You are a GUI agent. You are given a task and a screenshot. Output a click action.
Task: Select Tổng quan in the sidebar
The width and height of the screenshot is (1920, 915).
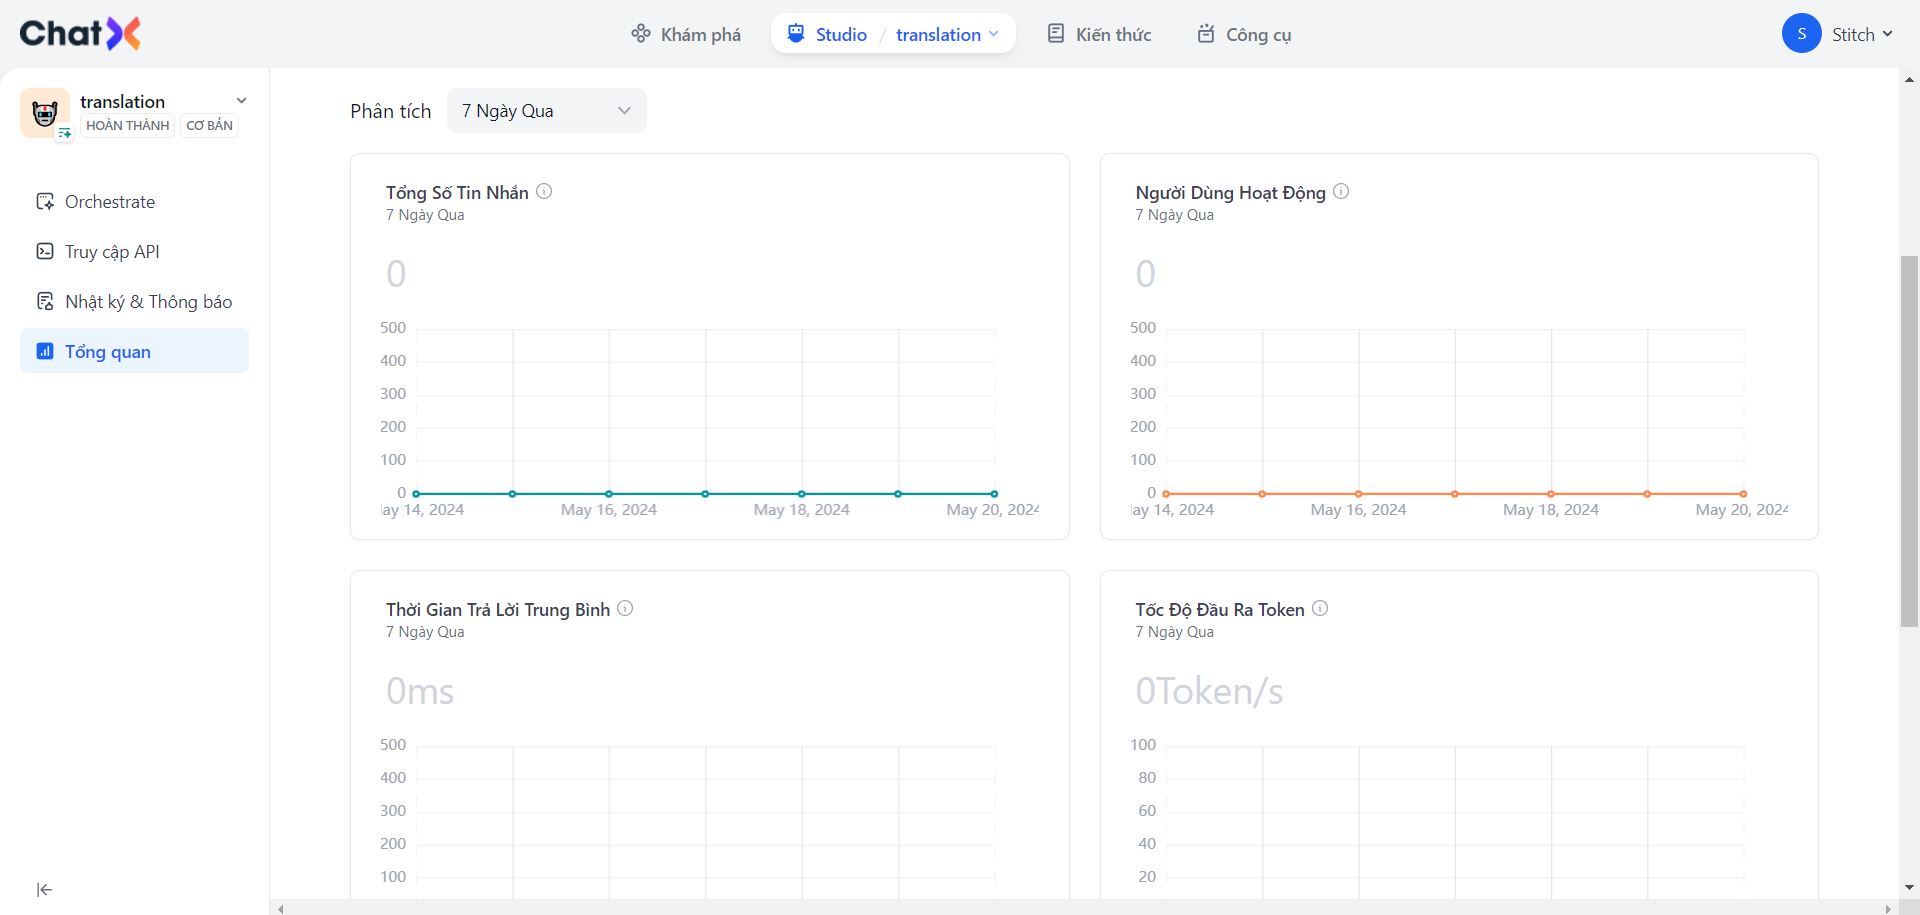pos(108,352)
